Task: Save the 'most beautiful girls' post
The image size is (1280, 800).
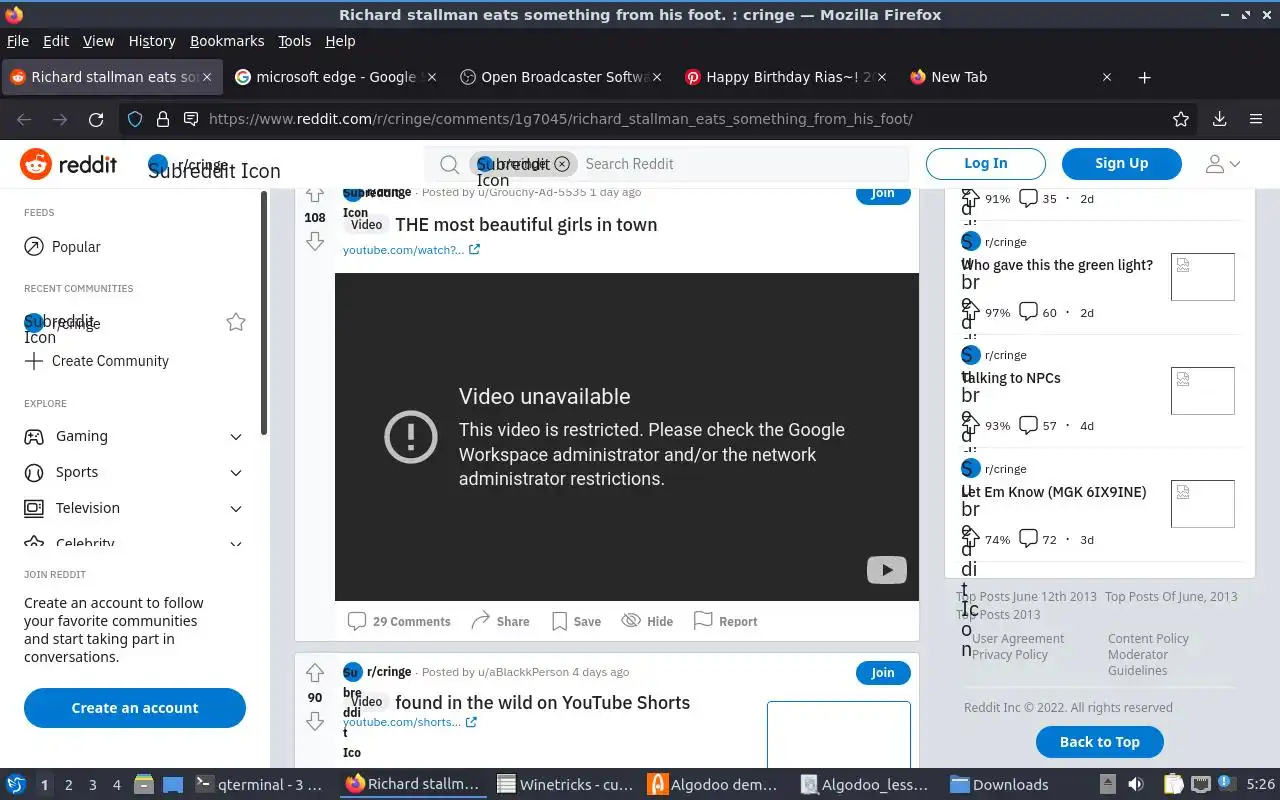Action: [x=577, y=621]
